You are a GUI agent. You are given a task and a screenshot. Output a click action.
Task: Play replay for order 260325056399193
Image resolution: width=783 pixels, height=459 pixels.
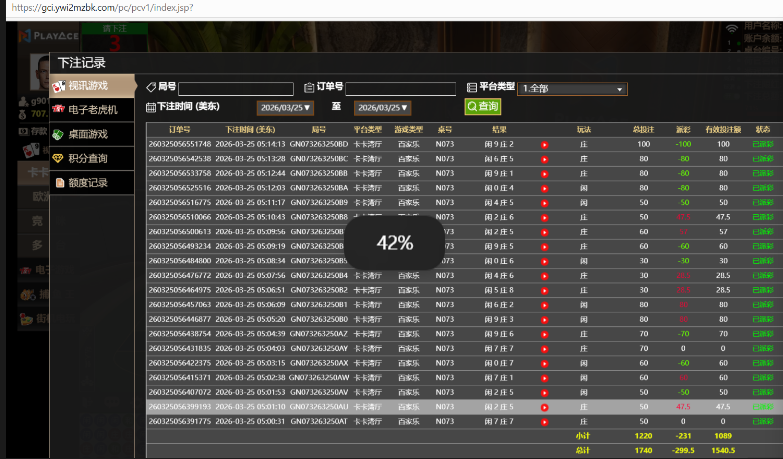pos(545,436)
